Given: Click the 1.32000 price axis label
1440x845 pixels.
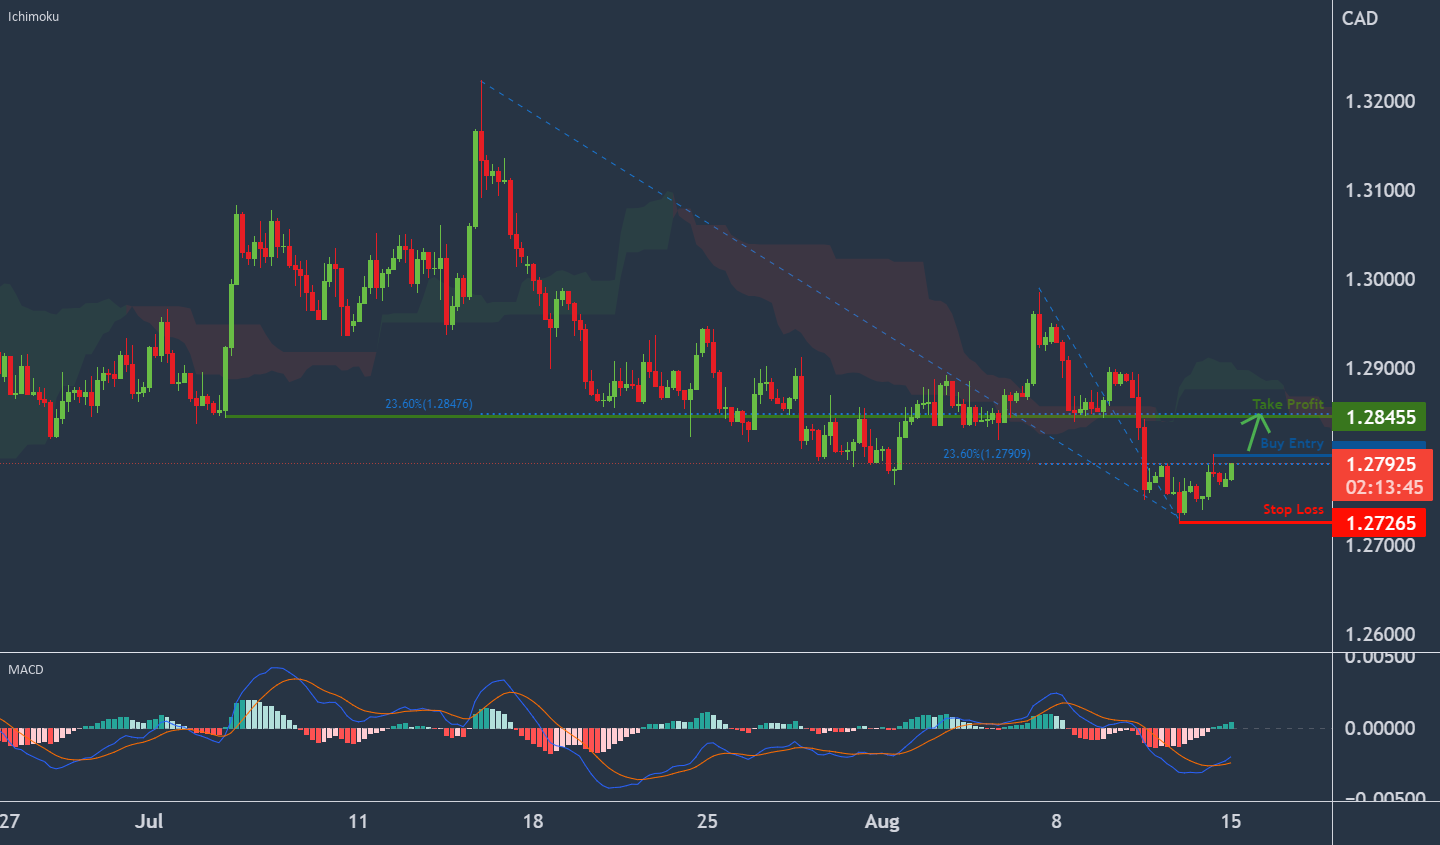Looking at the screenshot, I should click(x=1380, y=101).
